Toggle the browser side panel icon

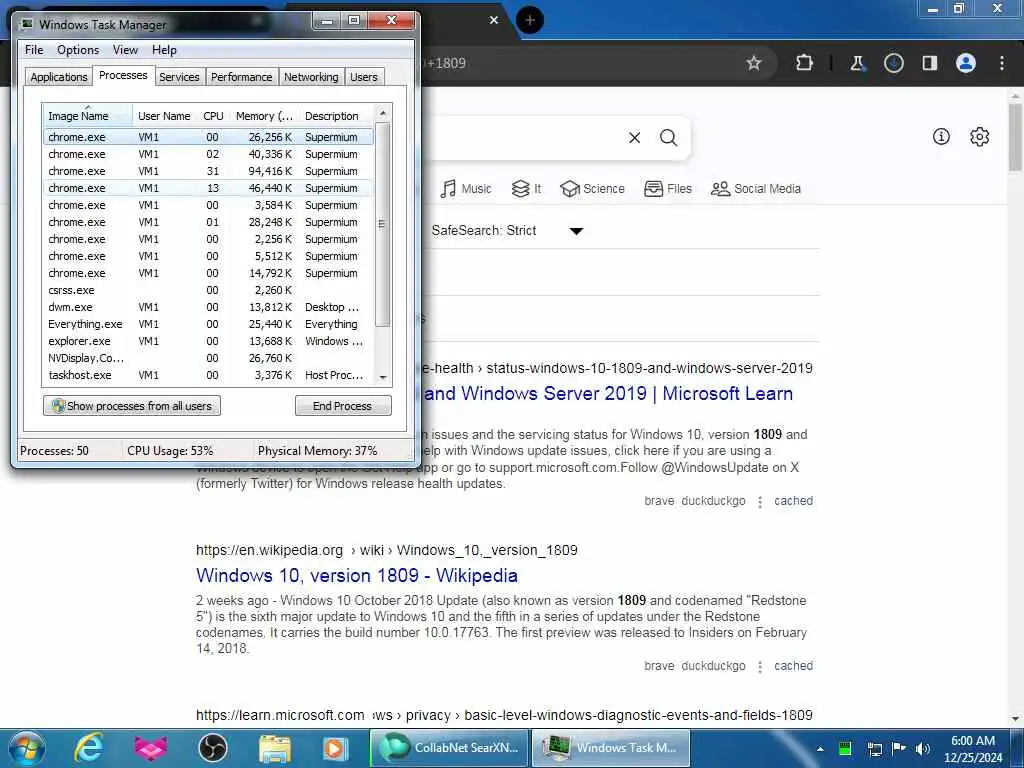point(930,63)
